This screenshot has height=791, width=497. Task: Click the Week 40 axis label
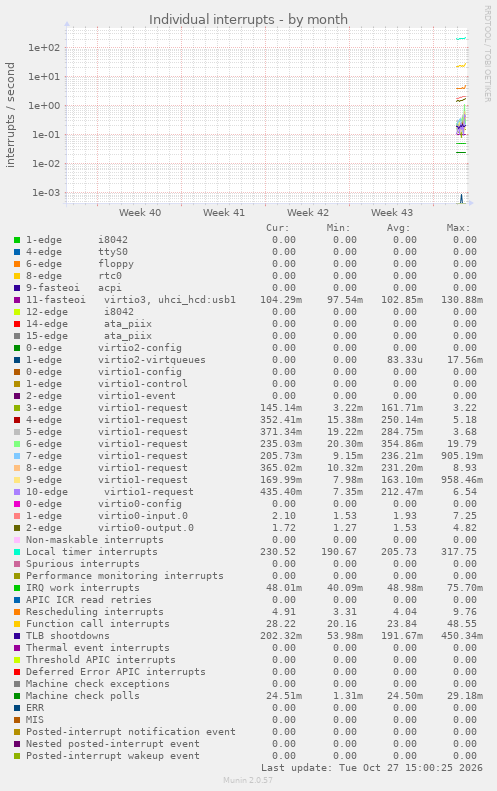click(x=140, y=213)
